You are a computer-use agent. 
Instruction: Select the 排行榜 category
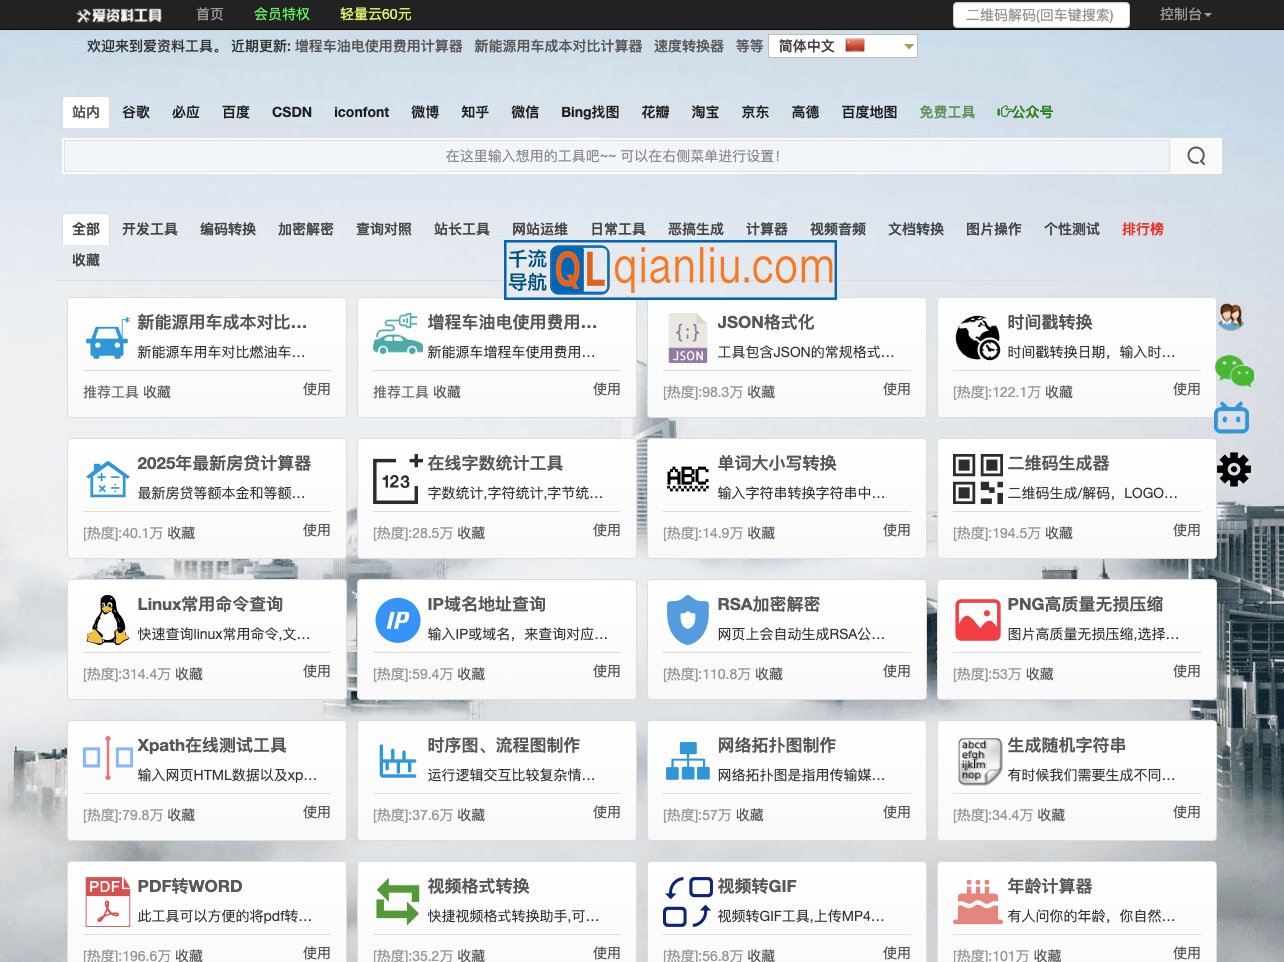click(x=1142, y=229)
